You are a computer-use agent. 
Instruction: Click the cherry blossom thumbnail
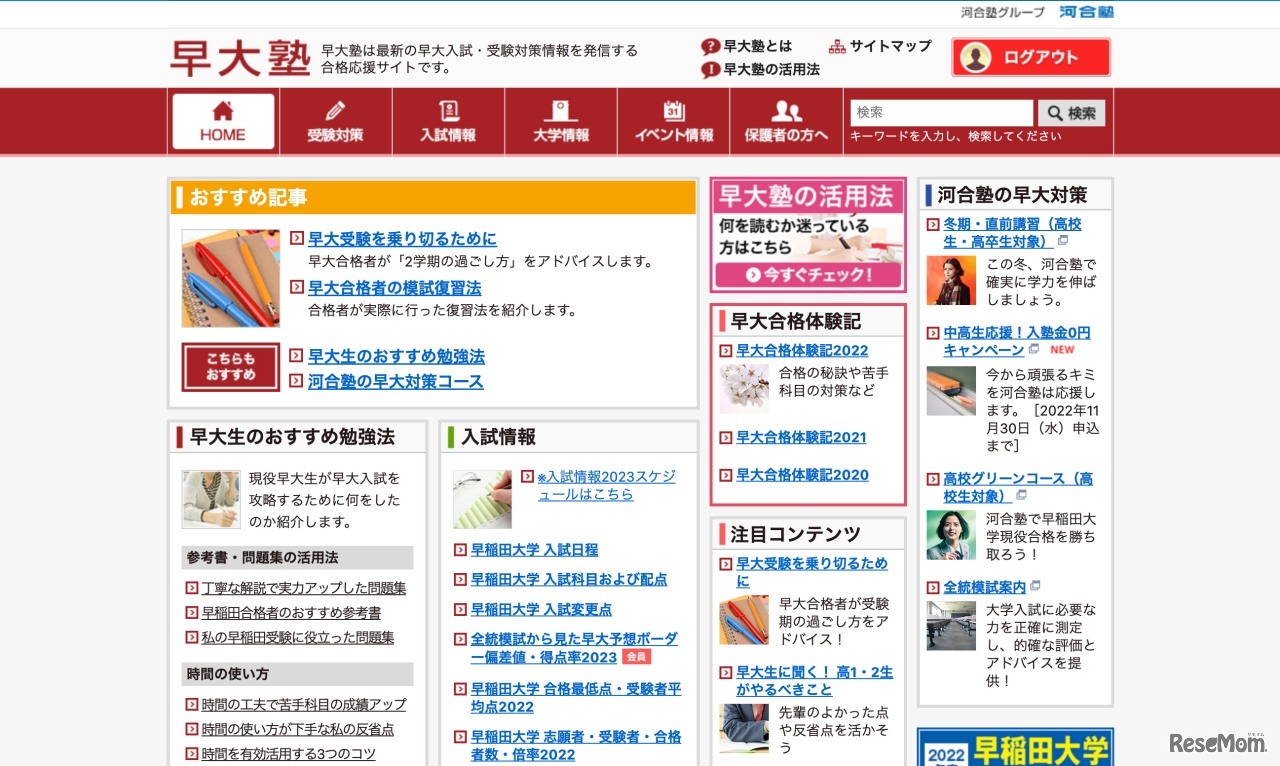(744, 388)
